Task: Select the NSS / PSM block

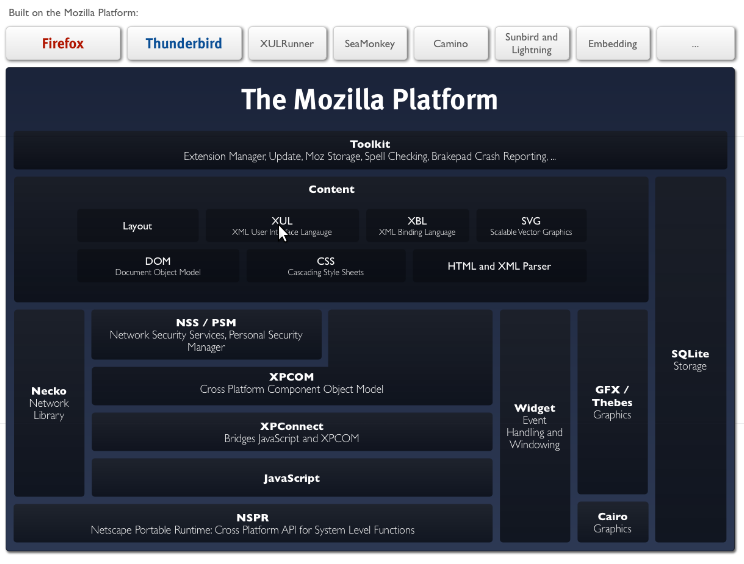Action: click(x=206, y=334)
